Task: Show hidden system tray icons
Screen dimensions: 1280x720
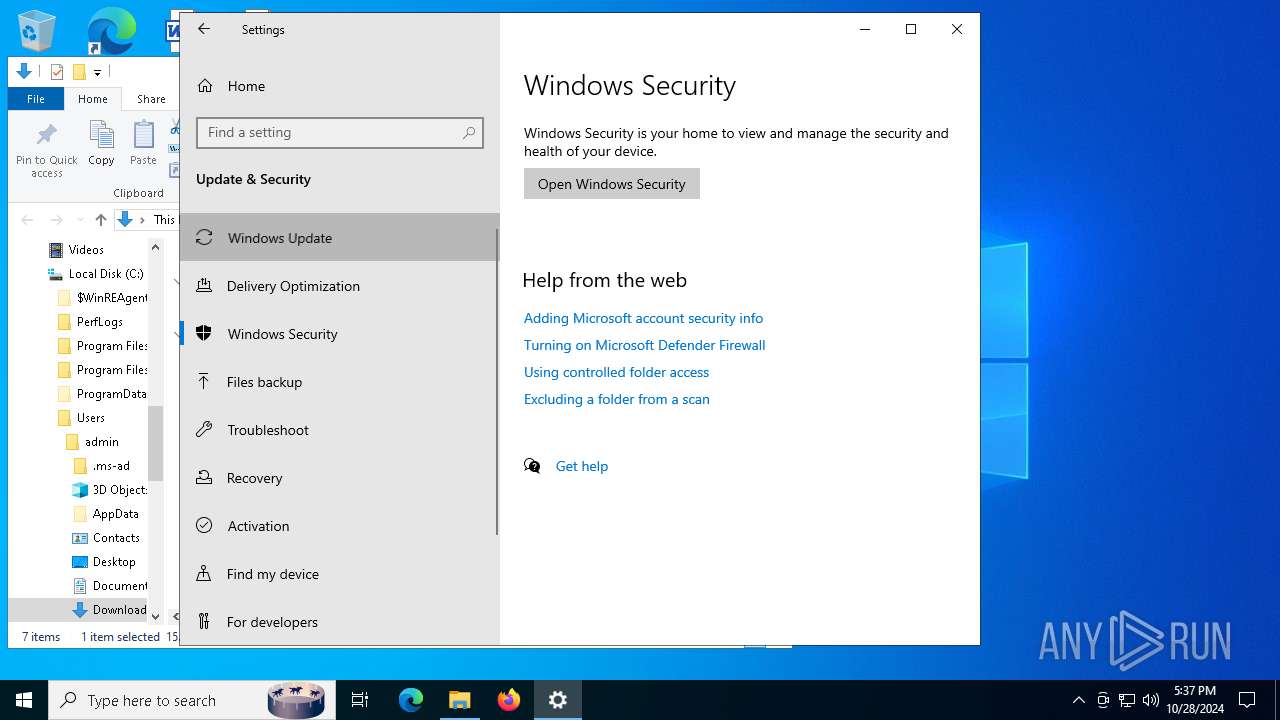Action: pyautogui.click(x=1078, y=700)
